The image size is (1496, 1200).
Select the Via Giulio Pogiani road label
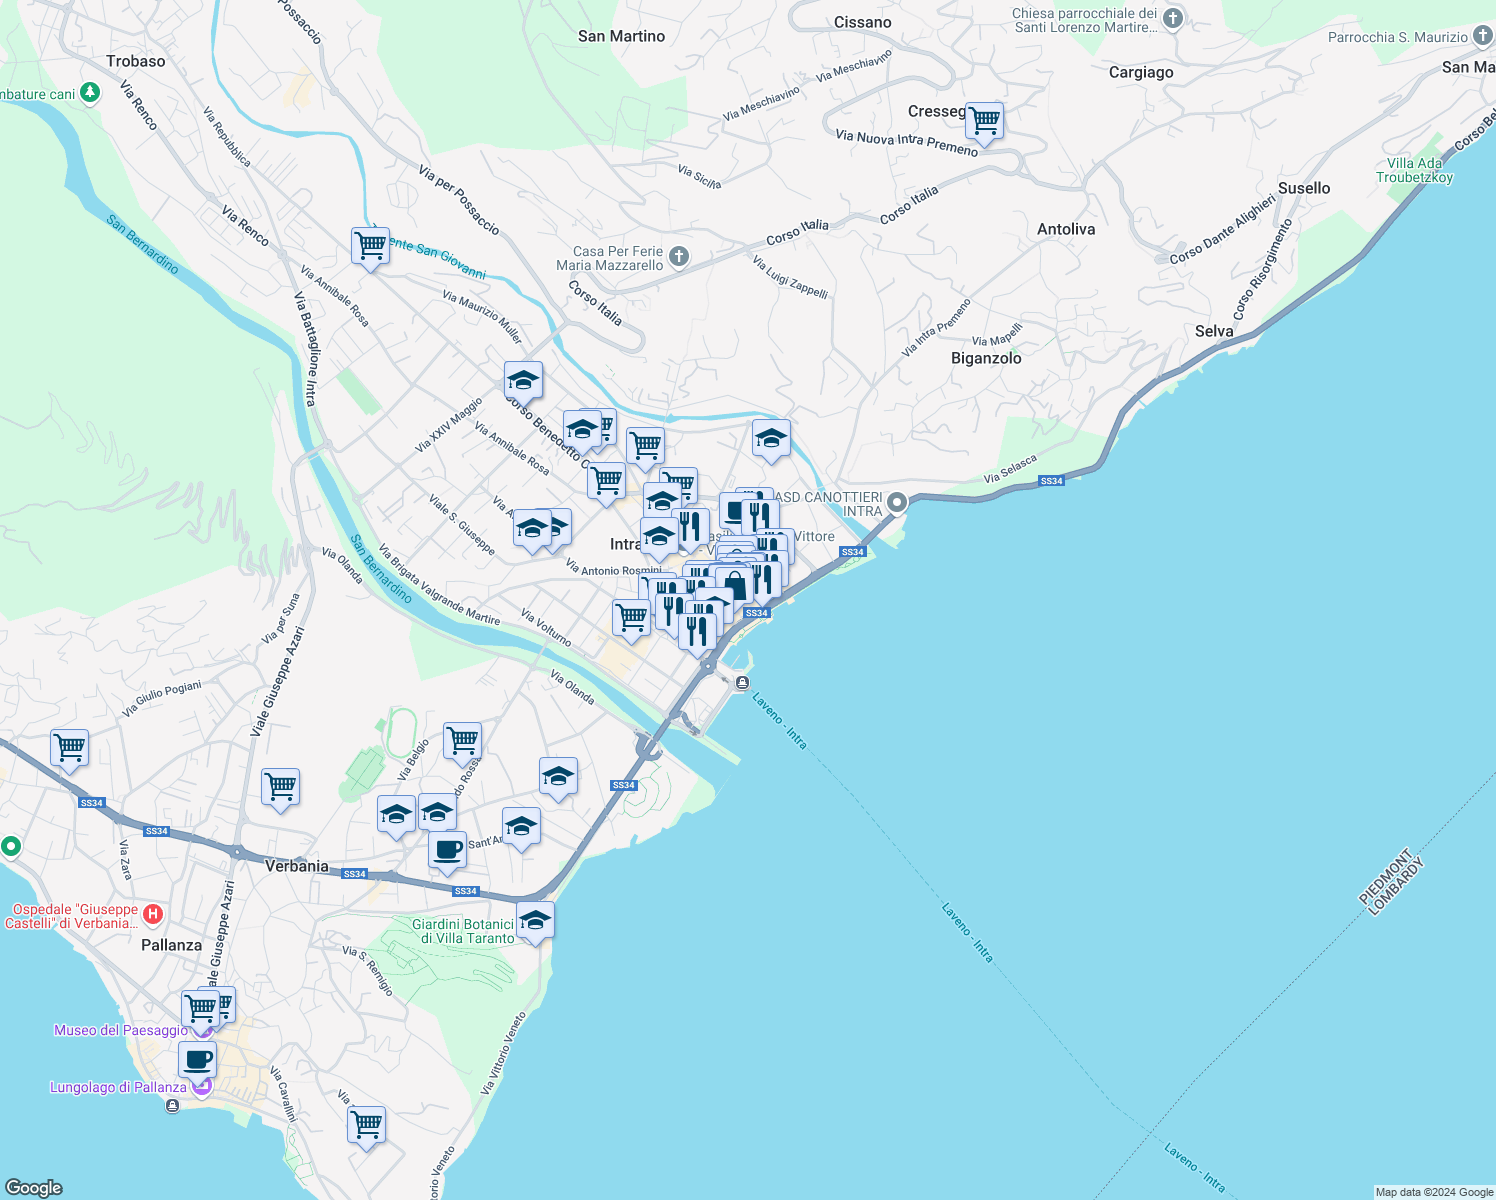click(x=161, y=698)
